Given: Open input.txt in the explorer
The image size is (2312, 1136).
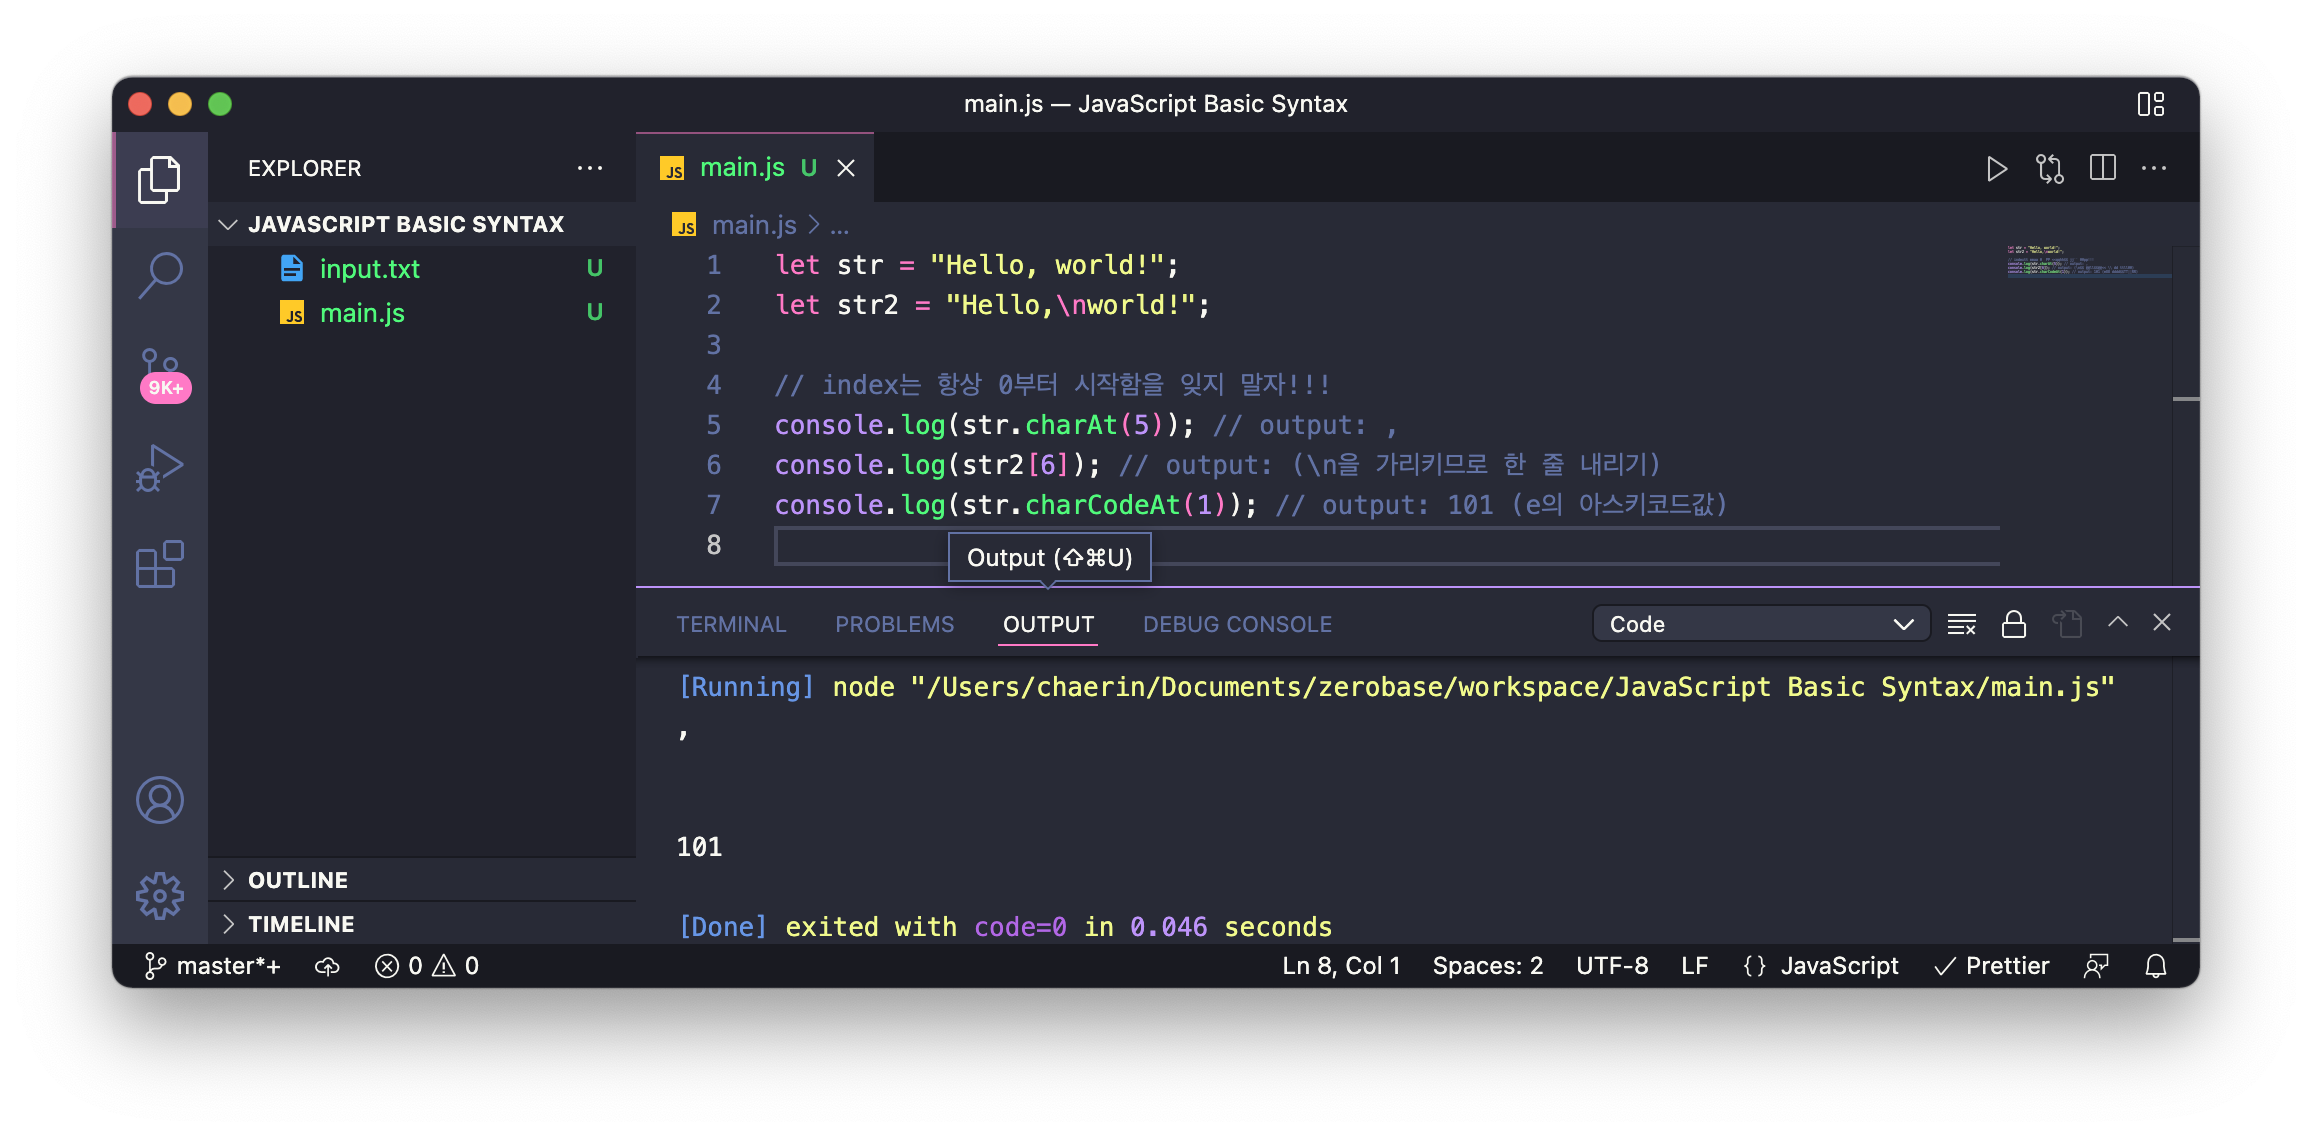Looking at the screenshot, I should 369,269.
